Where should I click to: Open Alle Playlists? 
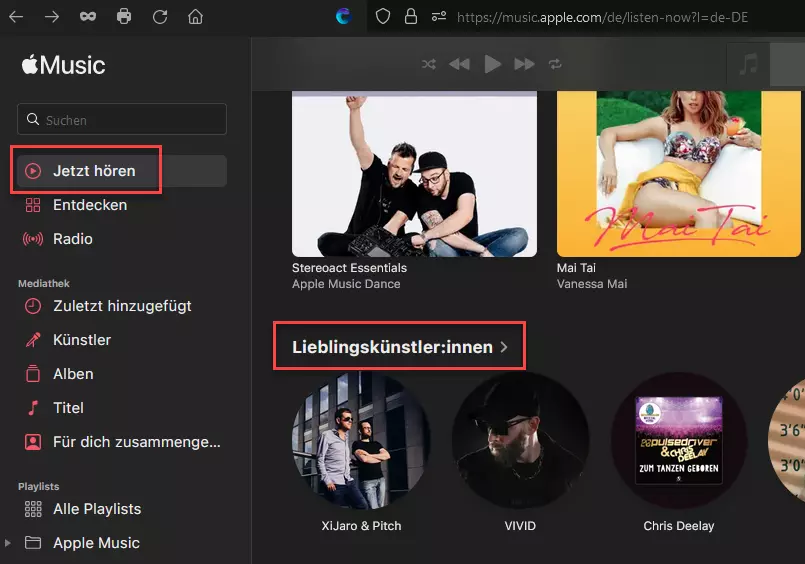(122, 509)
